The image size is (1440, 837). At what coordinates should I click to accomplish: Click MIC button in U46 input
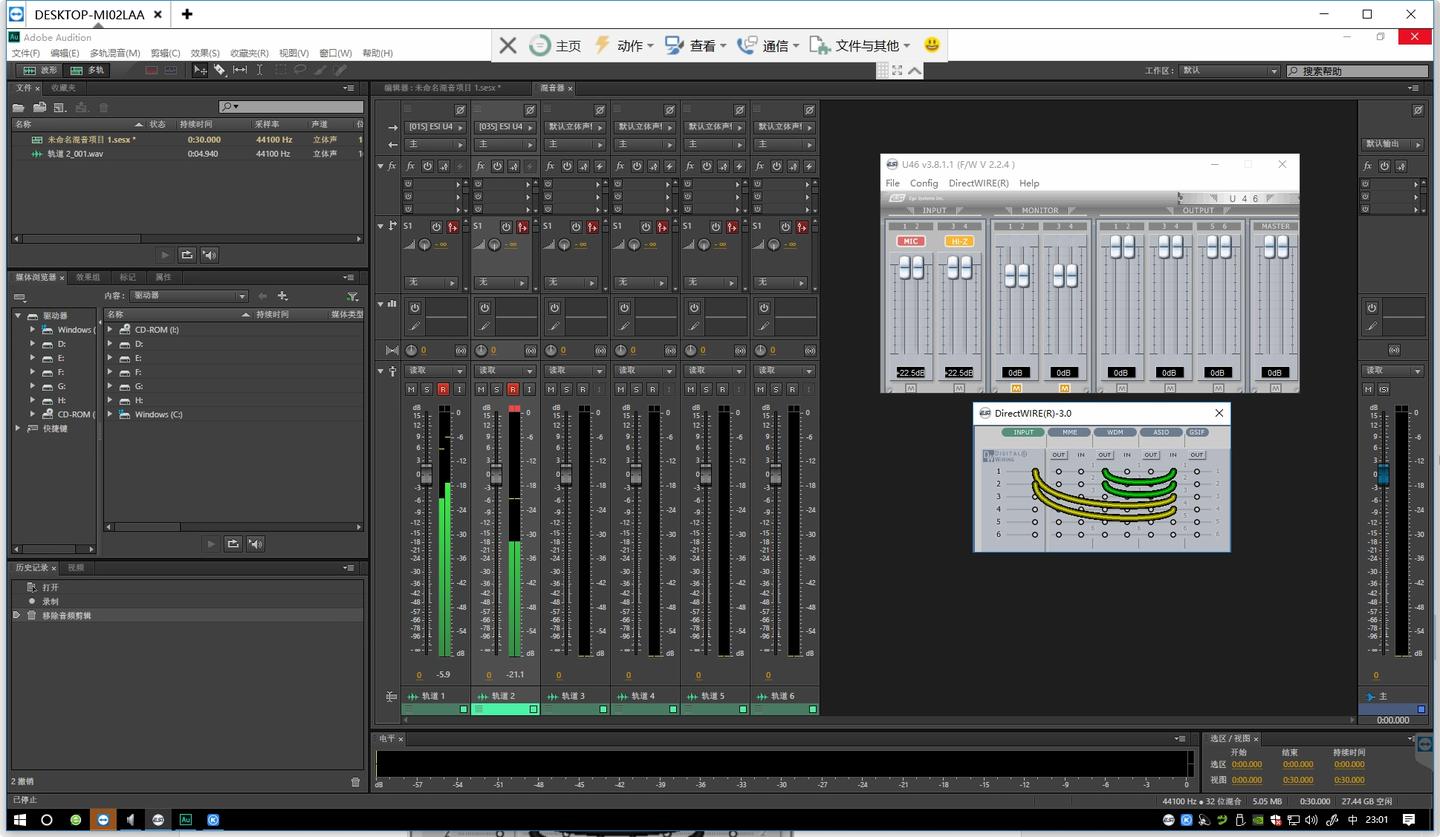pos(911,241)
